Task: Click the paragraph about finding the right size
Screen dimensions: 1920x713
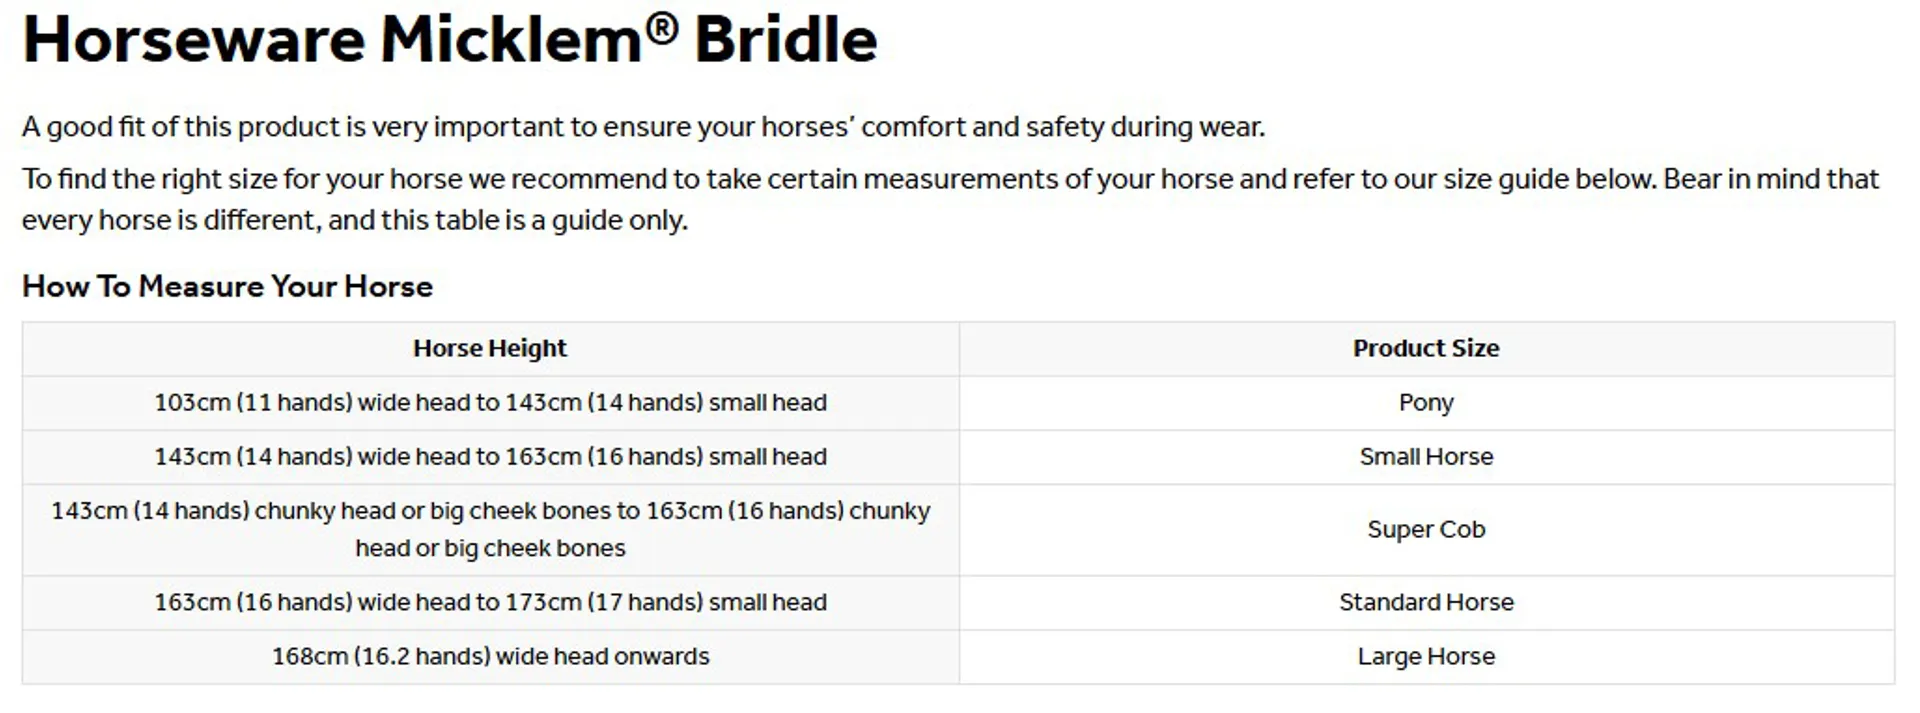Action: (950, 199)
